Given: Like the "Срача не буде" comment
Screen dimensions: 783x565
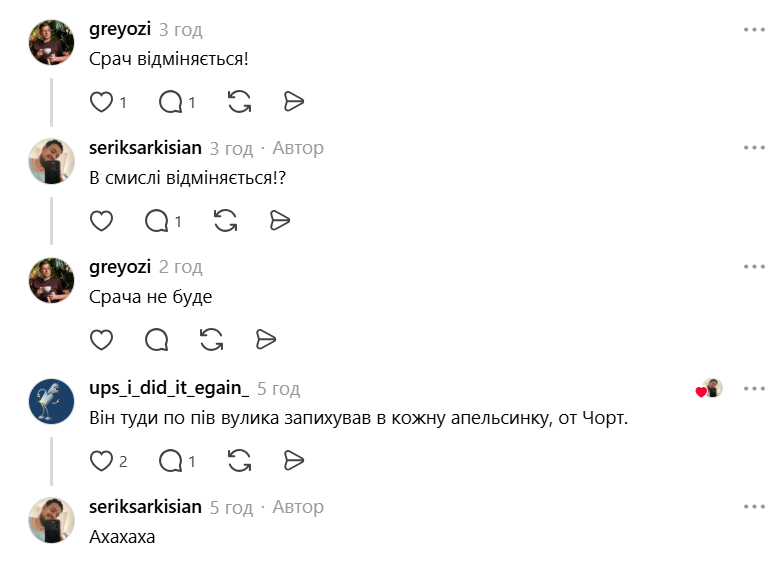Looking at the screenshot, I should [x=102, y=340].
